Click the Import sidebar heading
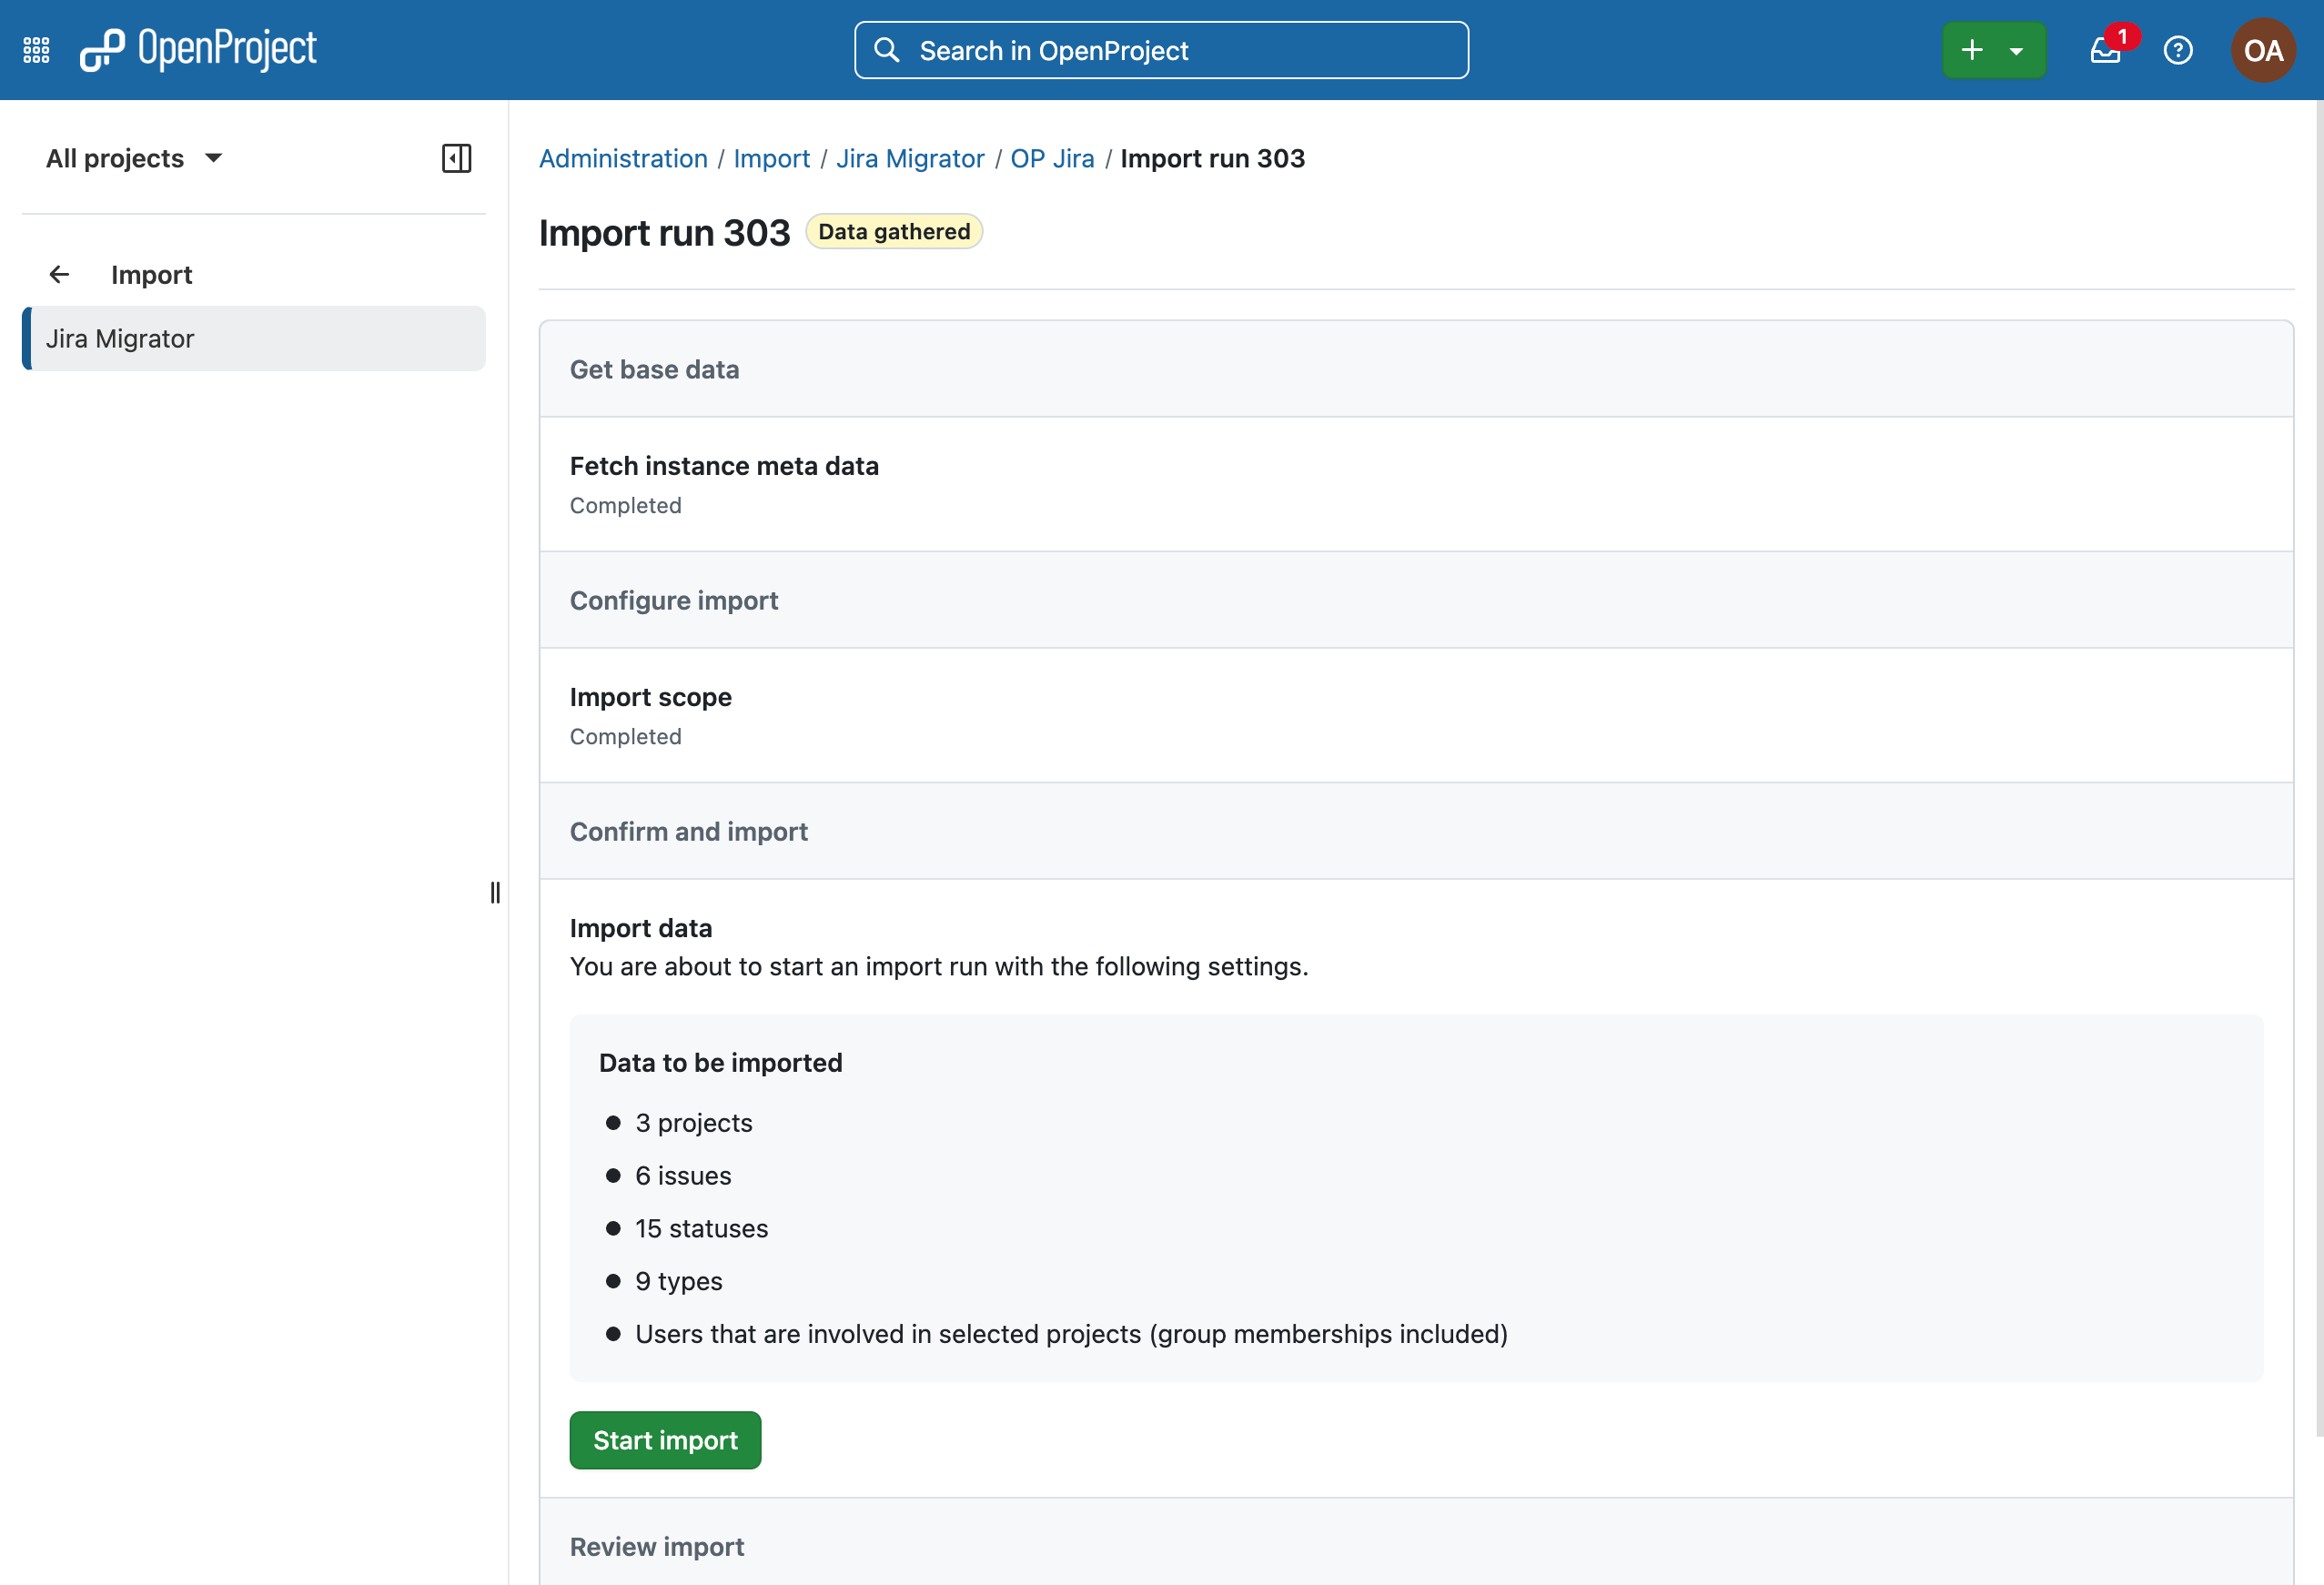Image resolution: width=2324 pixels, height=1585 pixels. point(151,274)
